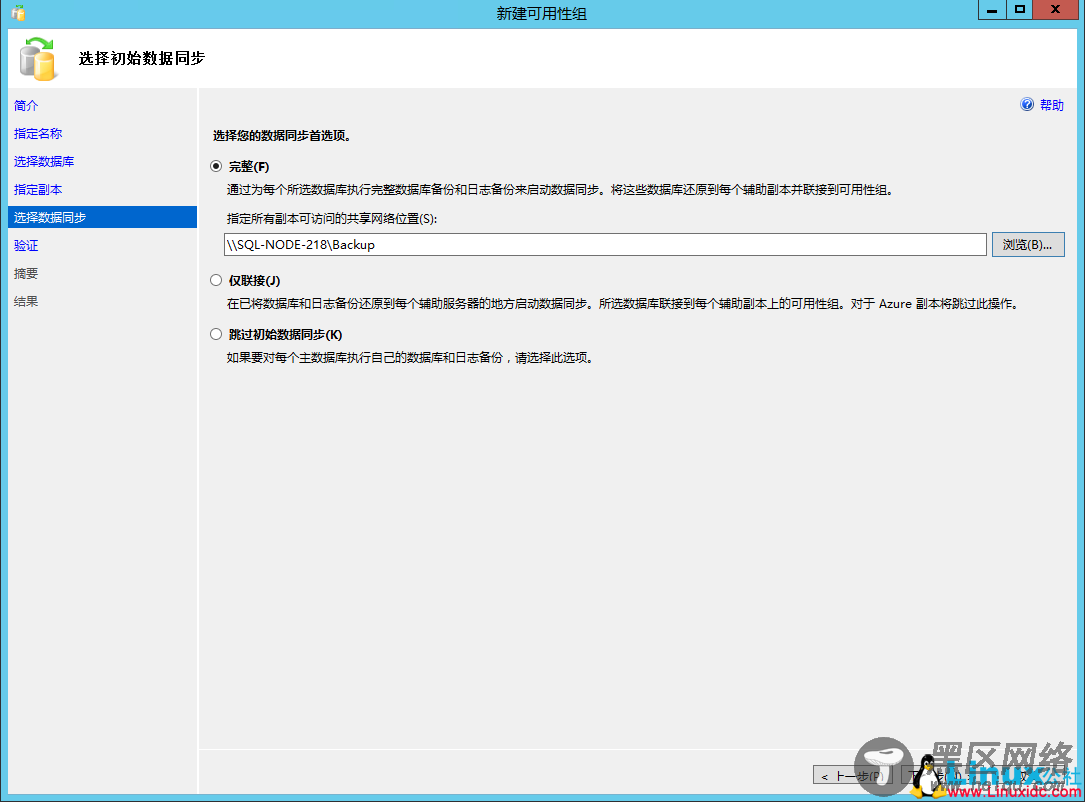Open the 指定名称 step in sidebar

38,133
